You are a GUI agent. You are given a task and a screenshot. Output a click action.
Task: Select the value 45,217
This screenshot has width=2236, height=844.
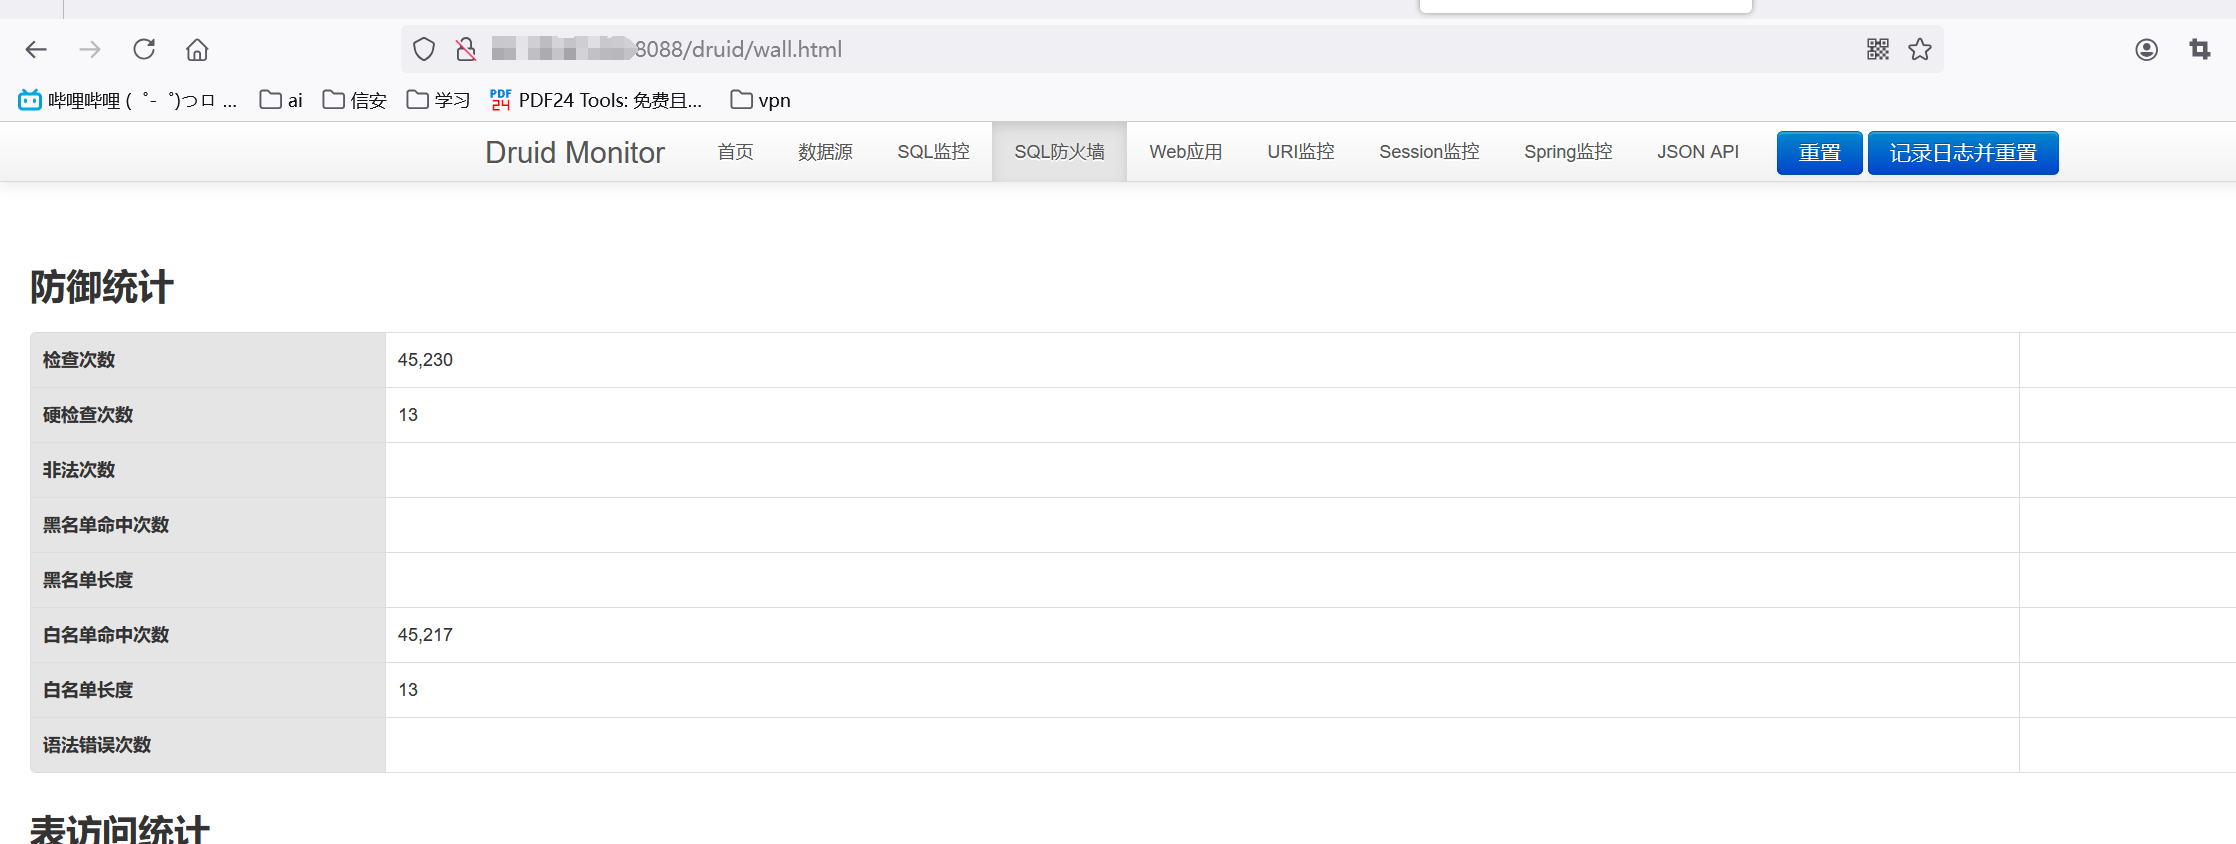pyautogui.click(x=425, y=635)
